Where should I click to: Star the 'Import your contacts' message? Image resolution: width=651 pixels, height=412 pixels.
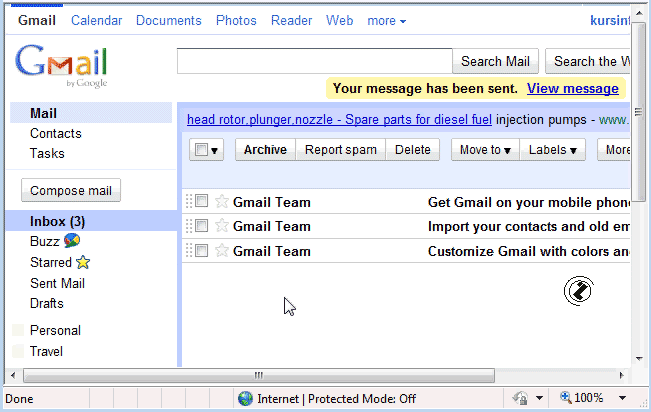(x=222, y=226)
